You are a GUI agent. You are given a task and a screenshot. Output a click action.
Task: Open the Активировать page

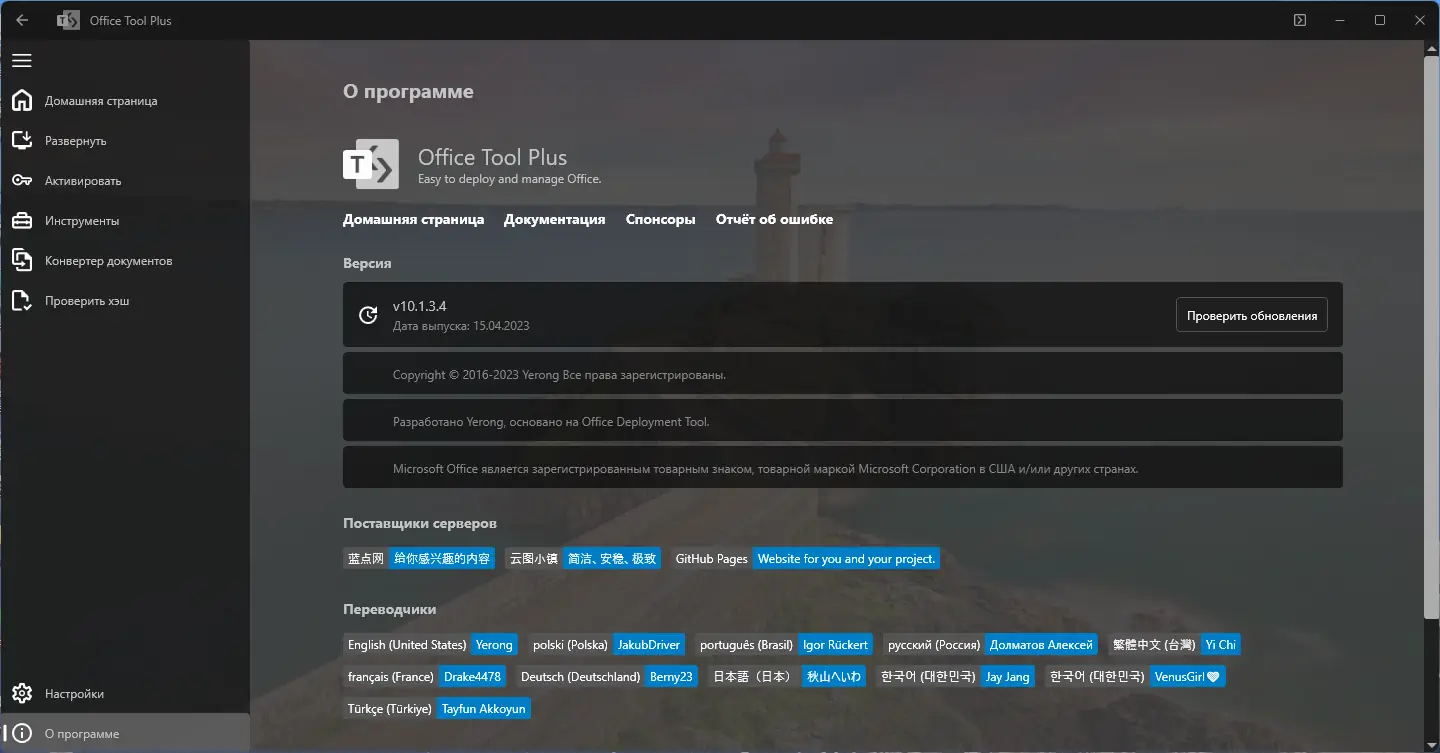125,181
